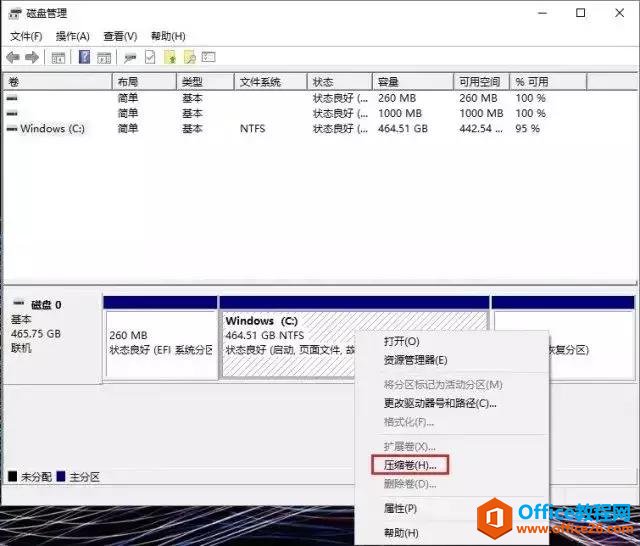Choose 打开(O) in the context menu
The width and height of the screenshot is (640, 546).
tap(402, 342)
